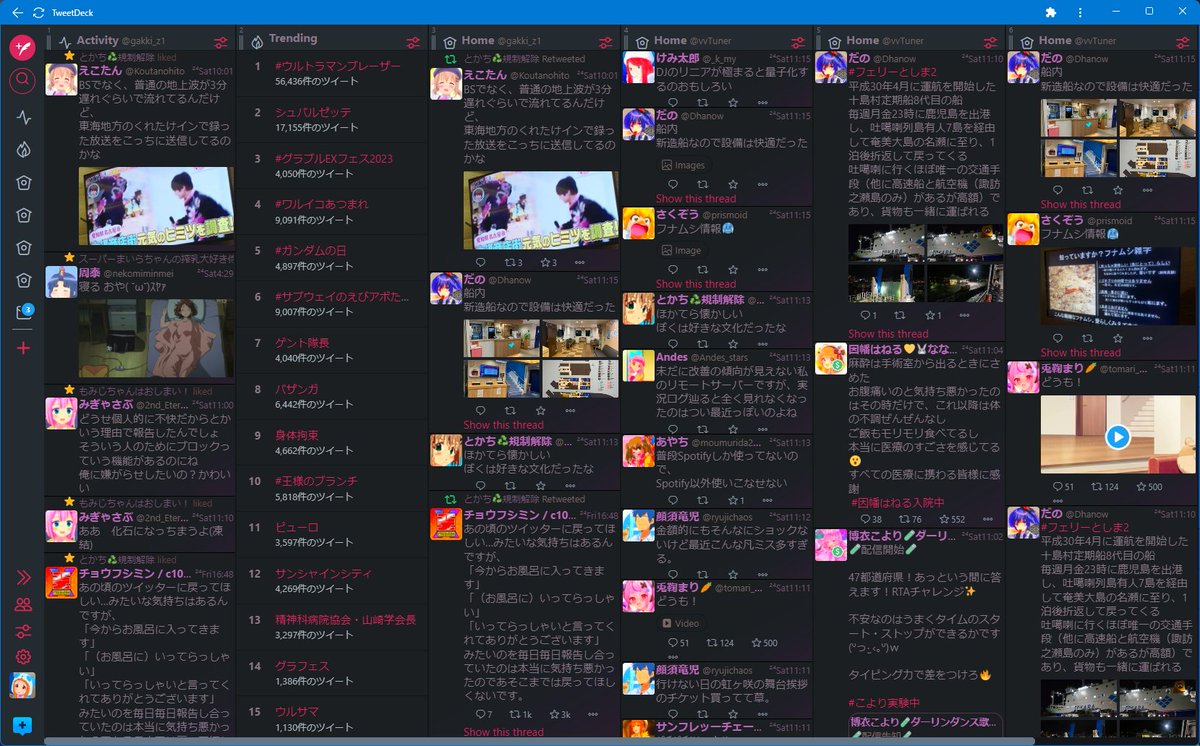Open the TV broadcast photo in Activity column
Screen dimensions: 1200x746
pyautogui.click(x=156, y=207)
